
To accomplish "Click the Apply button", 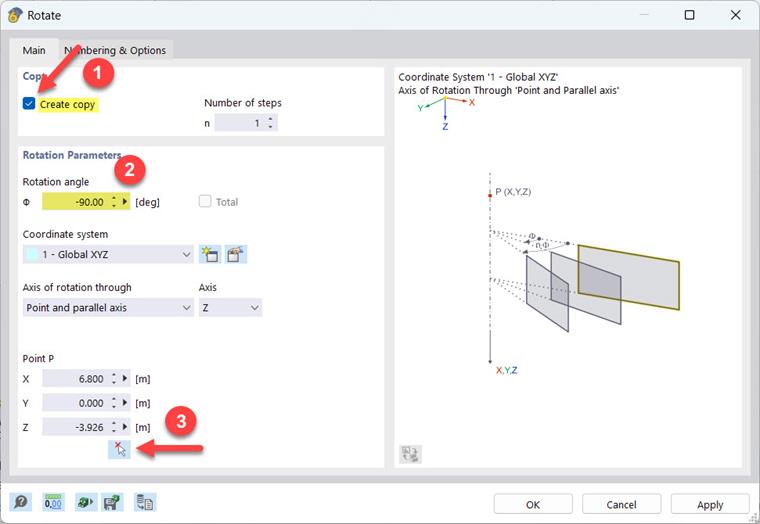I will 710,504.
